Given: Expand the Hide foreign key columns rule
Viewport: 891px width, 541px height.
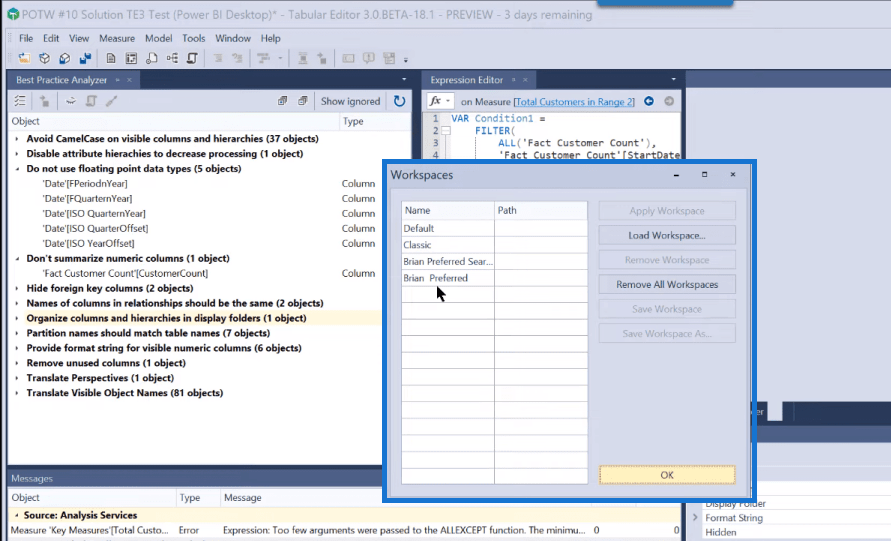Looking at the screenshot, I should [x=16, y=288].
